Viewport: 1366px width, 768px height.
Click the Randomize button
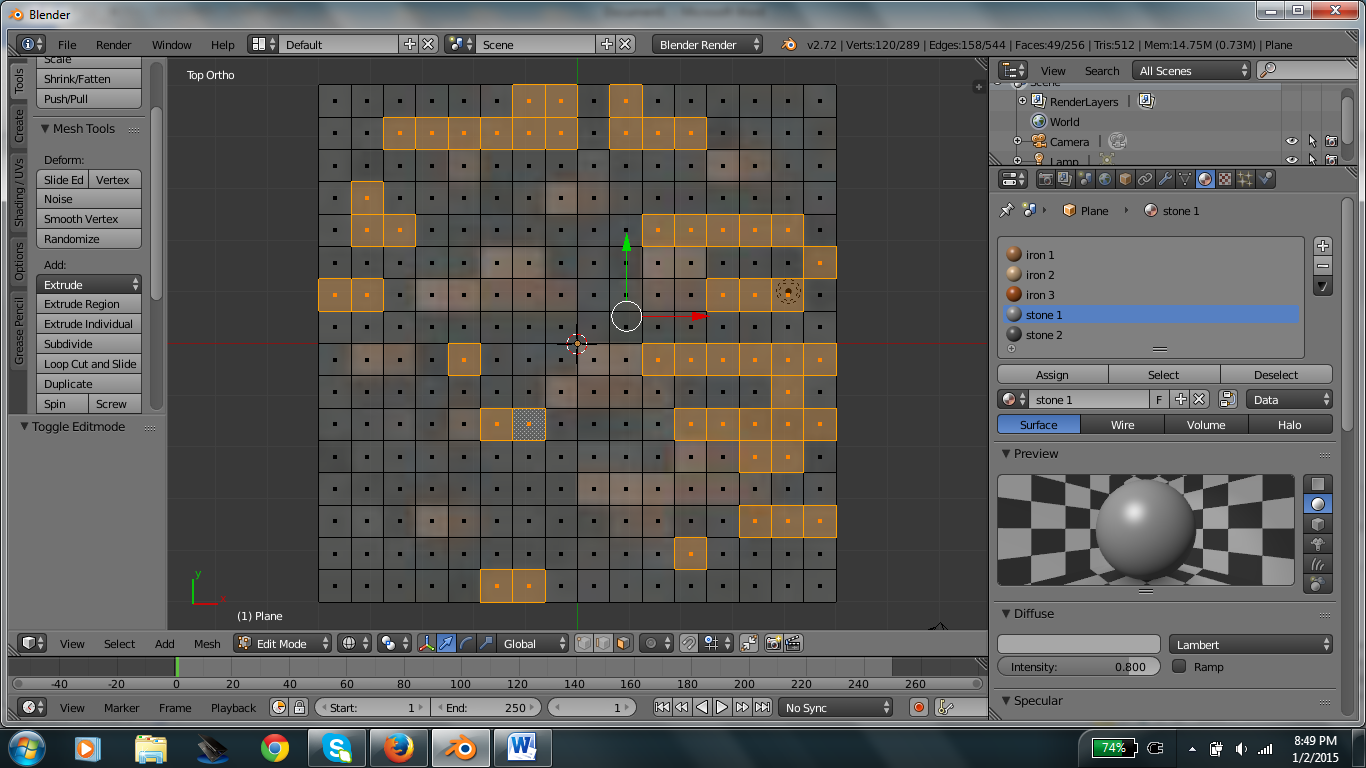89,238
